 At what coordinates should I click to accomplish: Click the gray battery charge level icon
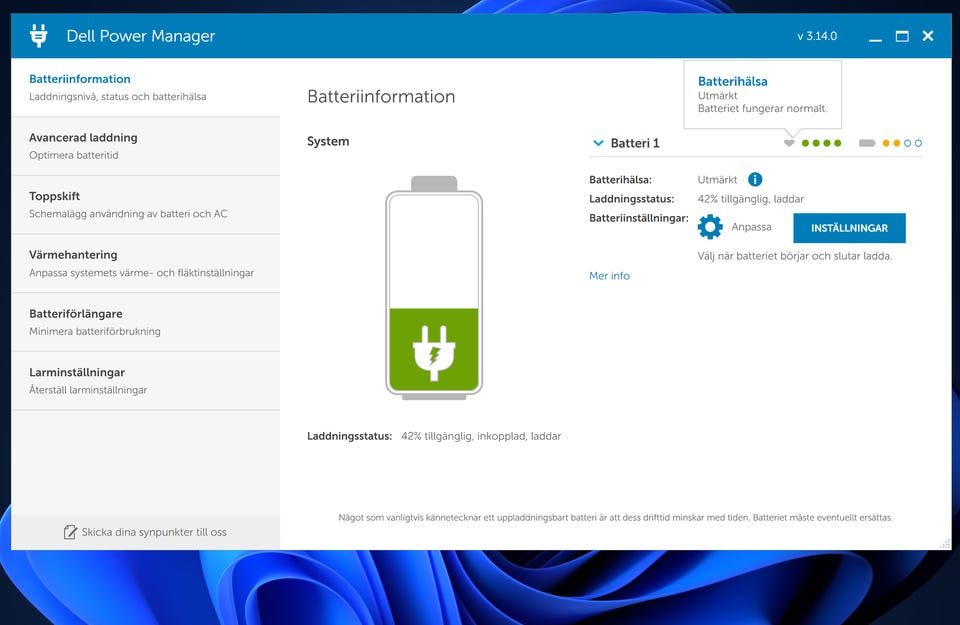(867, 143)
